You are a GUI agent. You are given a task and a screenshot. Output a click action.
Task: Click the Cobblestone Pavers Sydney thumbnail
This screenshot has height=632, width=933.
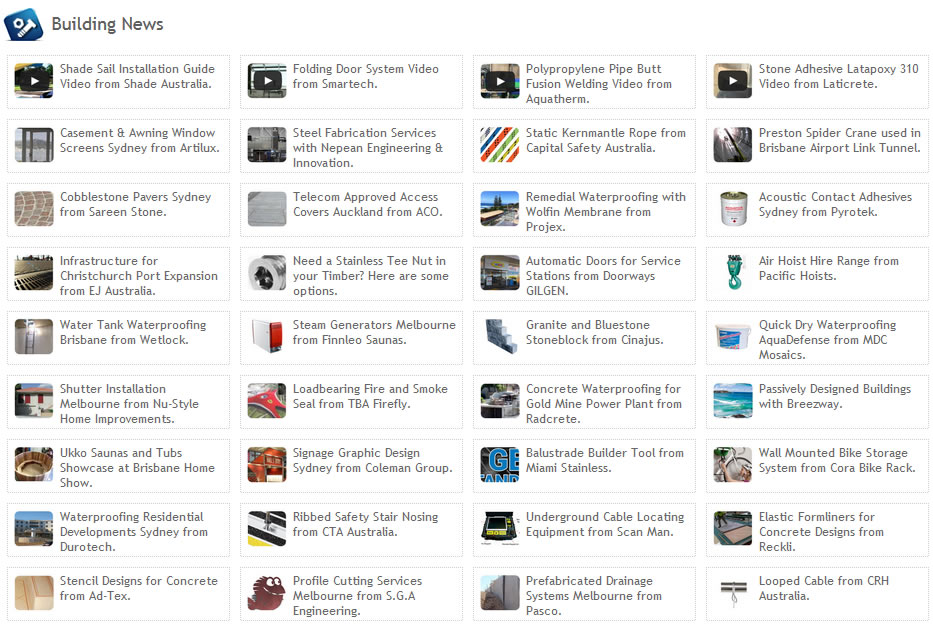point(34,209)
